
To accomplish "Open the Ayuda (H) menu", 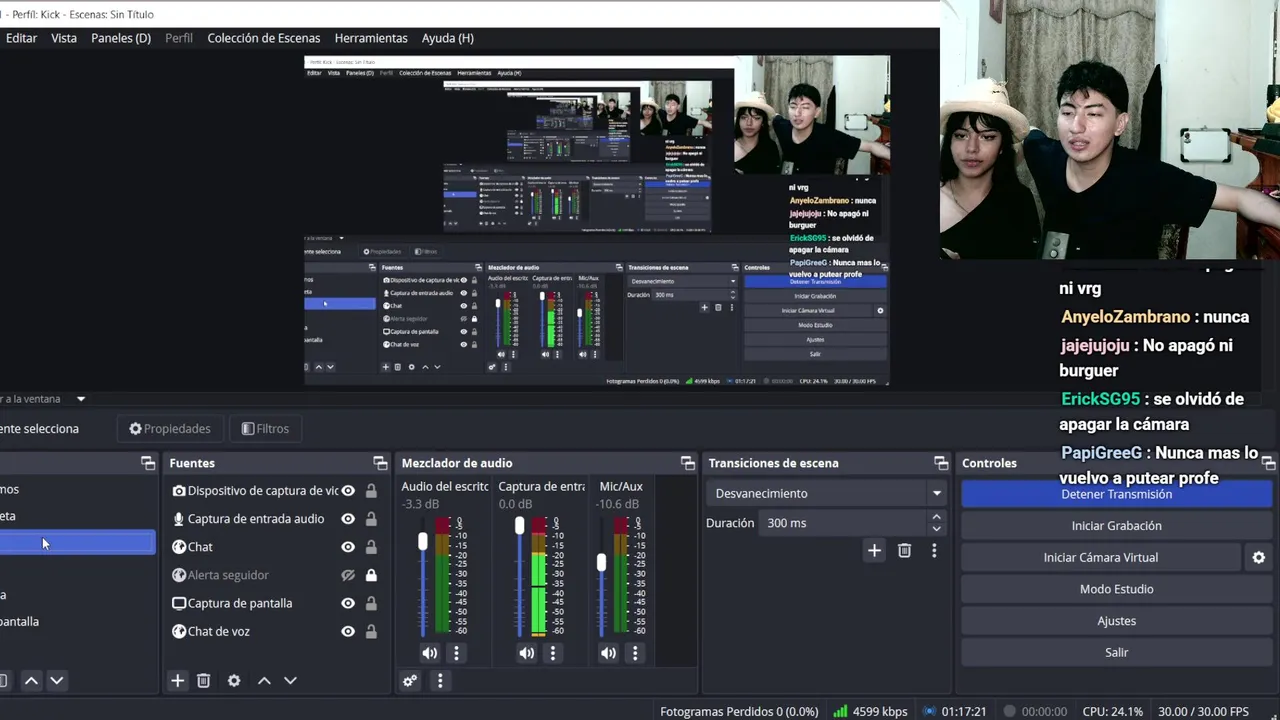I will [x=447, y=38].
